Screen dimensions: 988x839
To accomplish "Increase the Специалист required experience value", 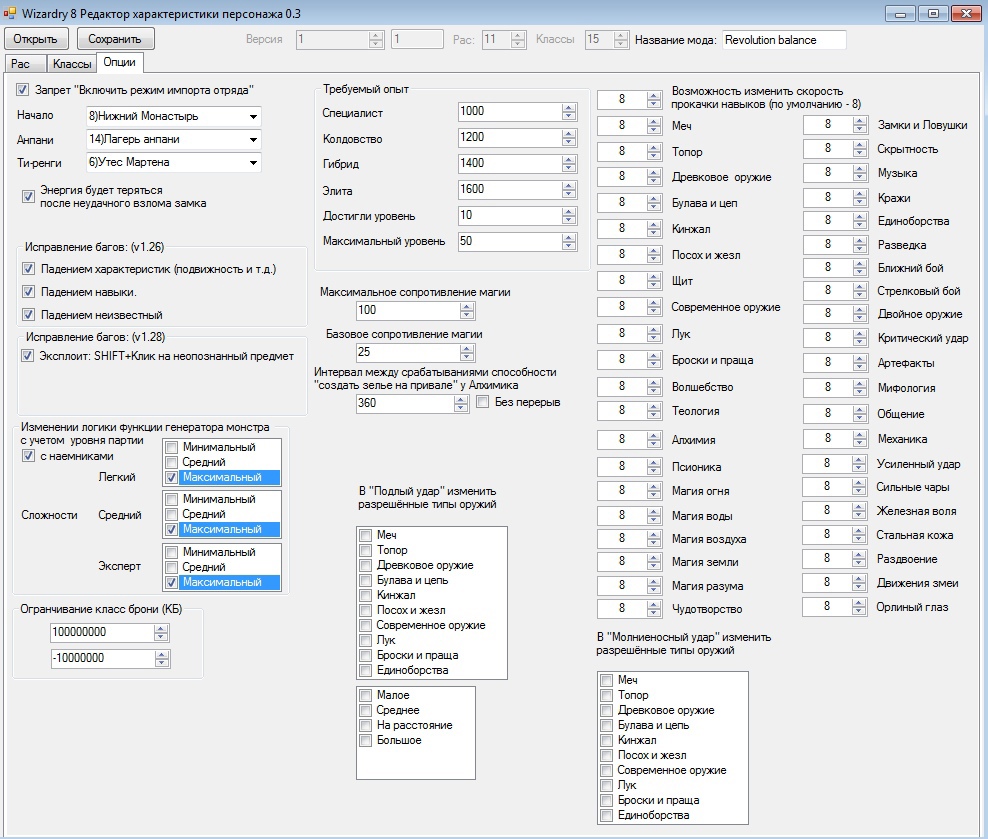I will click(569, 108).
